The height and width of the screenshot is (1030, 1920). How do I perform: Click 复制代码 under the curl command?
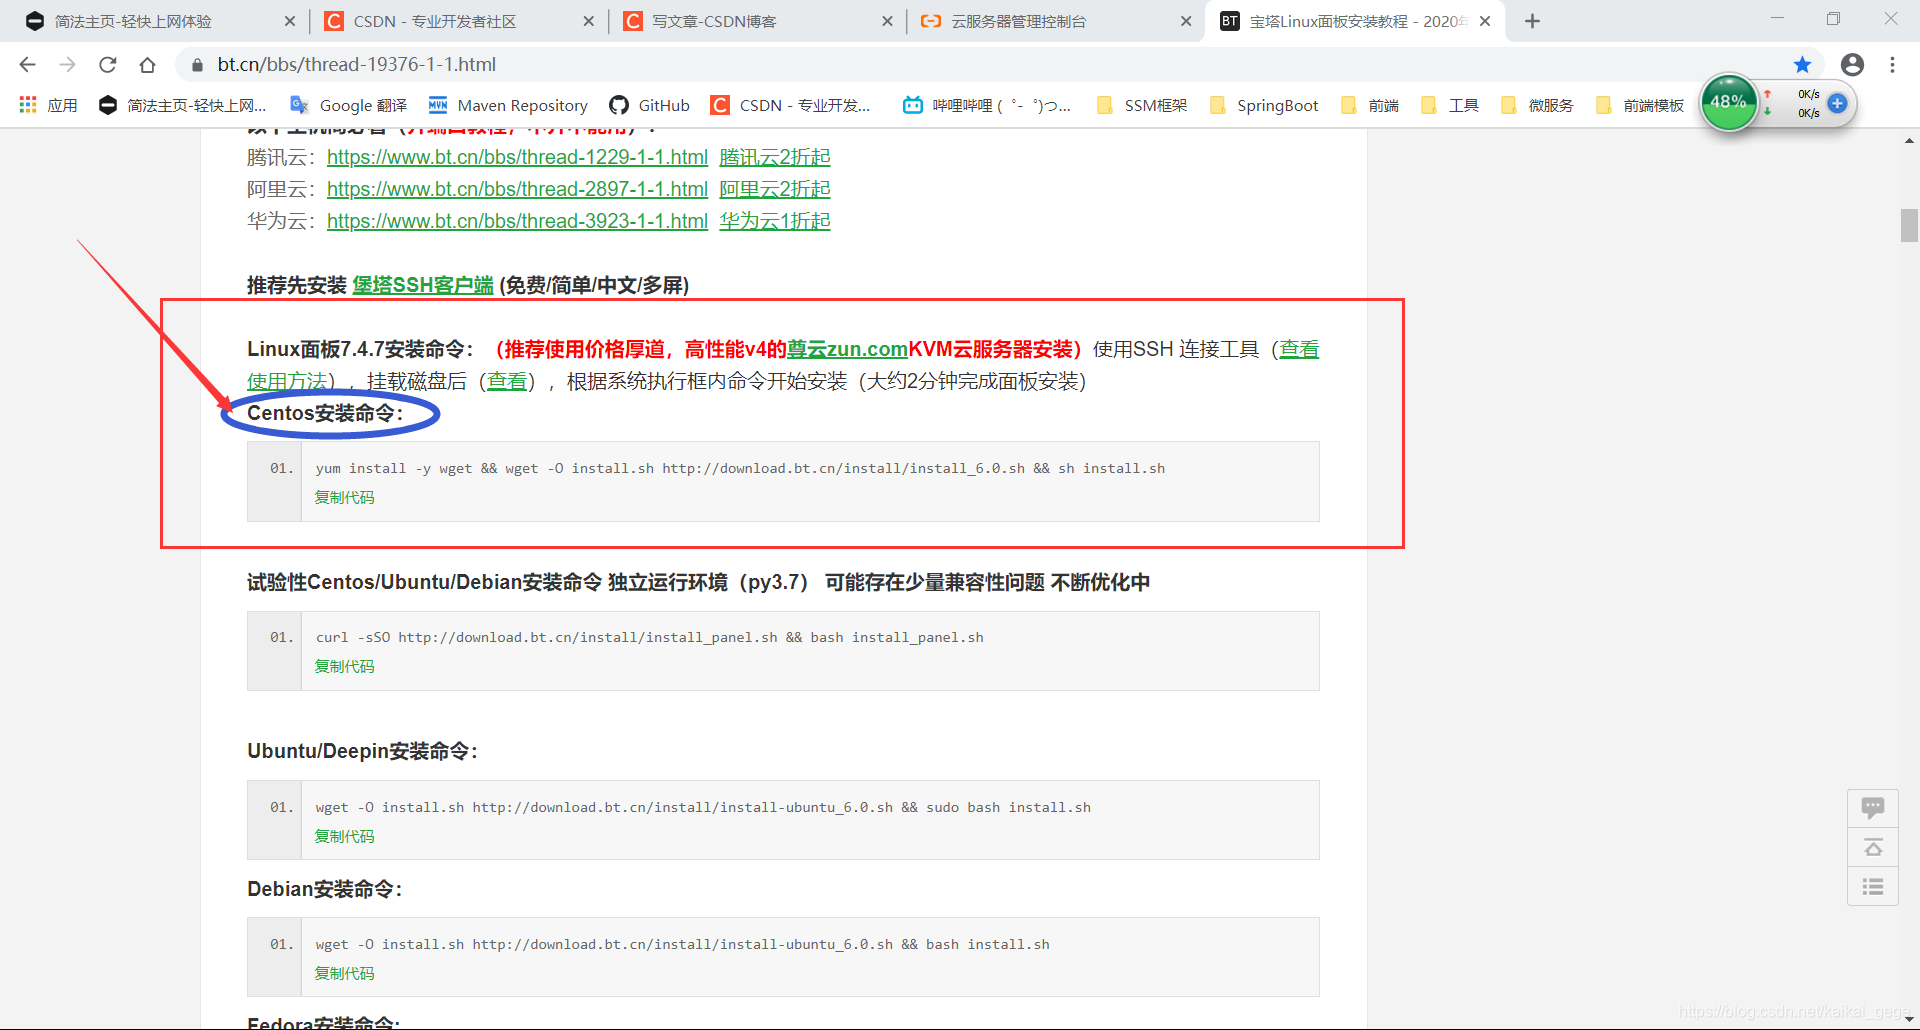(x=345, y=666)
